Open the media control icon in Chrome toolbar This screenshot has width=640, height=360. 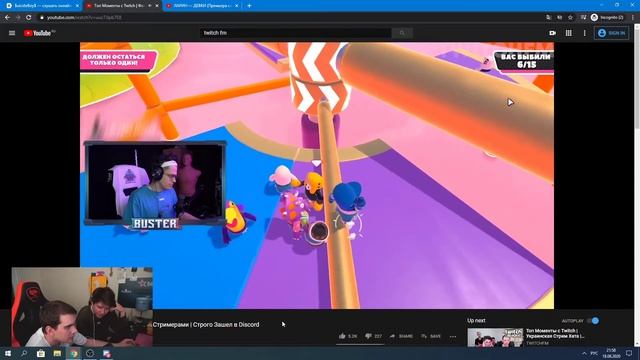tap(583, 18)
